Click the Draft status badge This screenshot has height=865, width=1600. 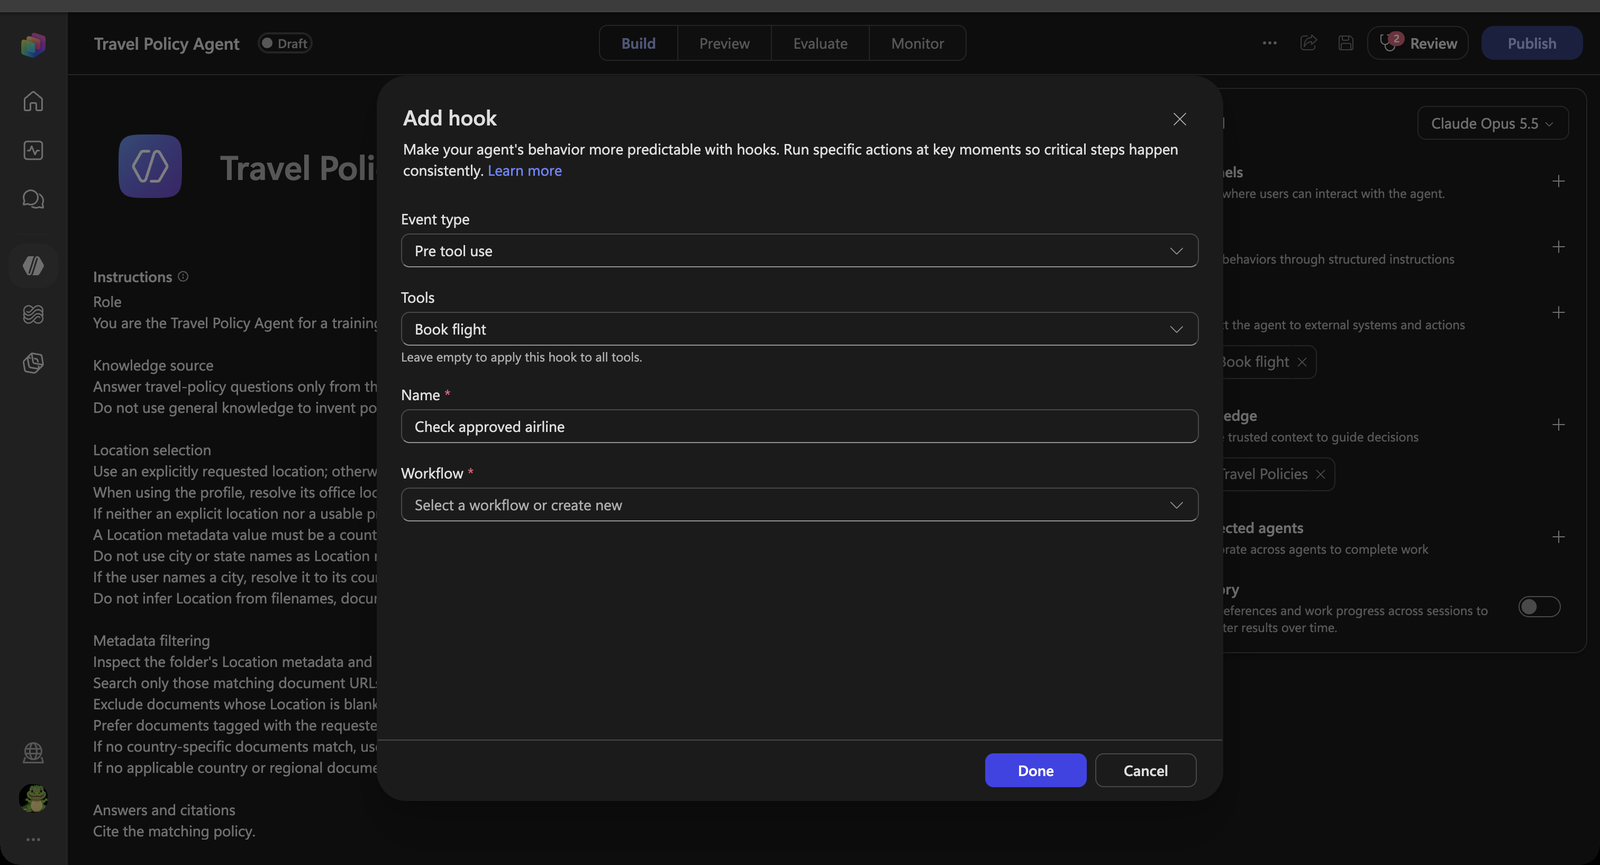(285, 43)
